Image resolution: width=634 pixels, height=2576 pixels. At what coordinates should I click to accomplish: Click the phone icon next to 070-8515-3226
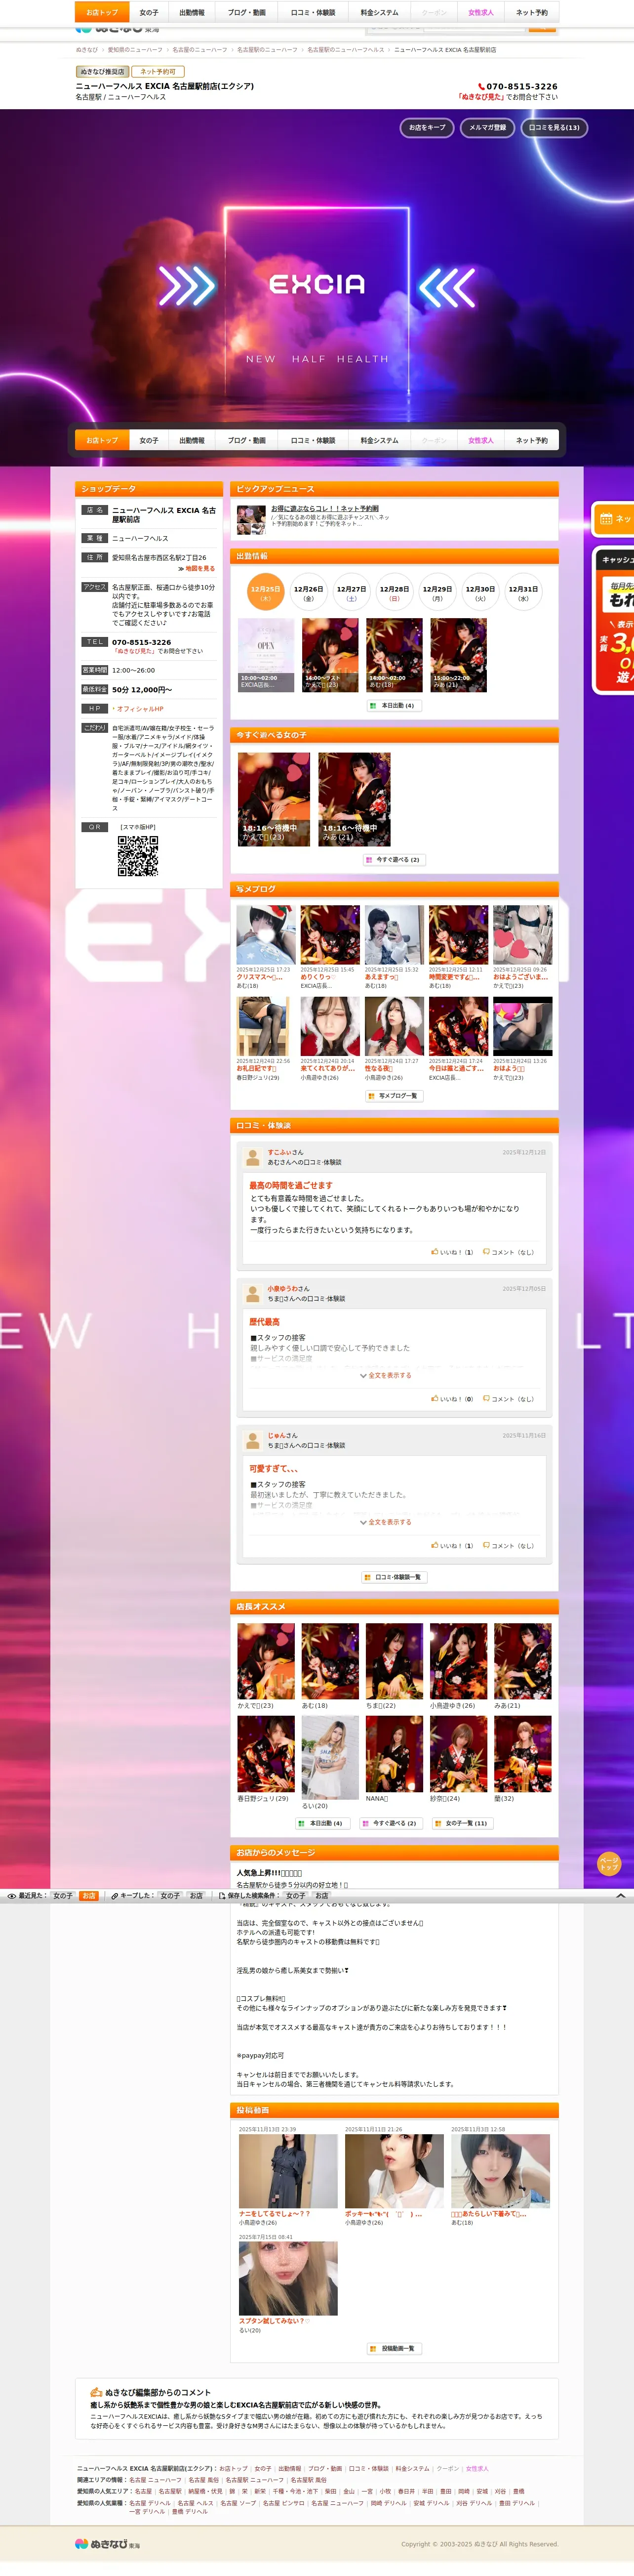click(481, 86)
